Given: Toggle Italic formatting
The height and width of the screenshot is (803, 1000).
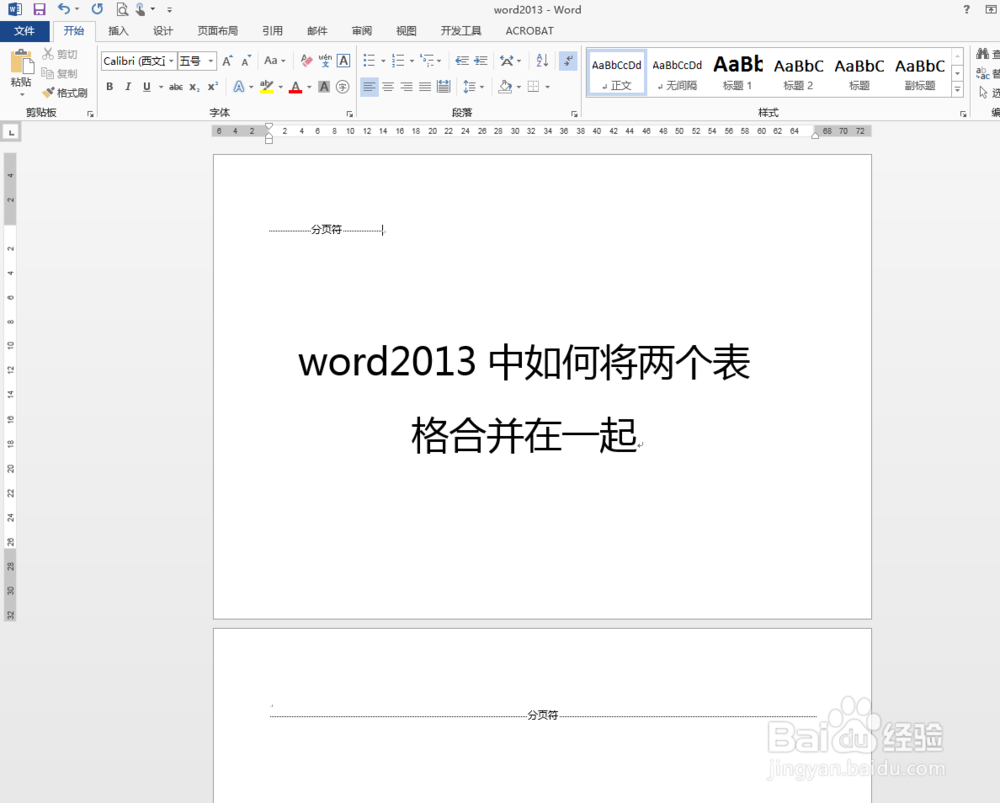Looking at the screenshot, I should (x=128, y=87).
